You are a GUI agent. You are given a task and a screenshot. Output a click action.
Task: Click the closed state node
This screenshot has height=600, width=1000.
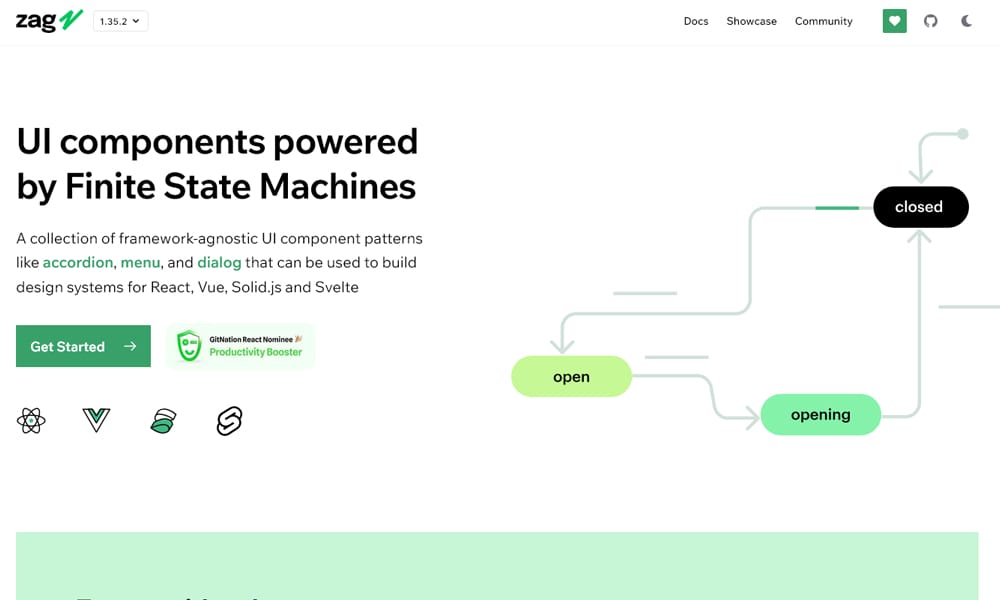coord(921,207)
